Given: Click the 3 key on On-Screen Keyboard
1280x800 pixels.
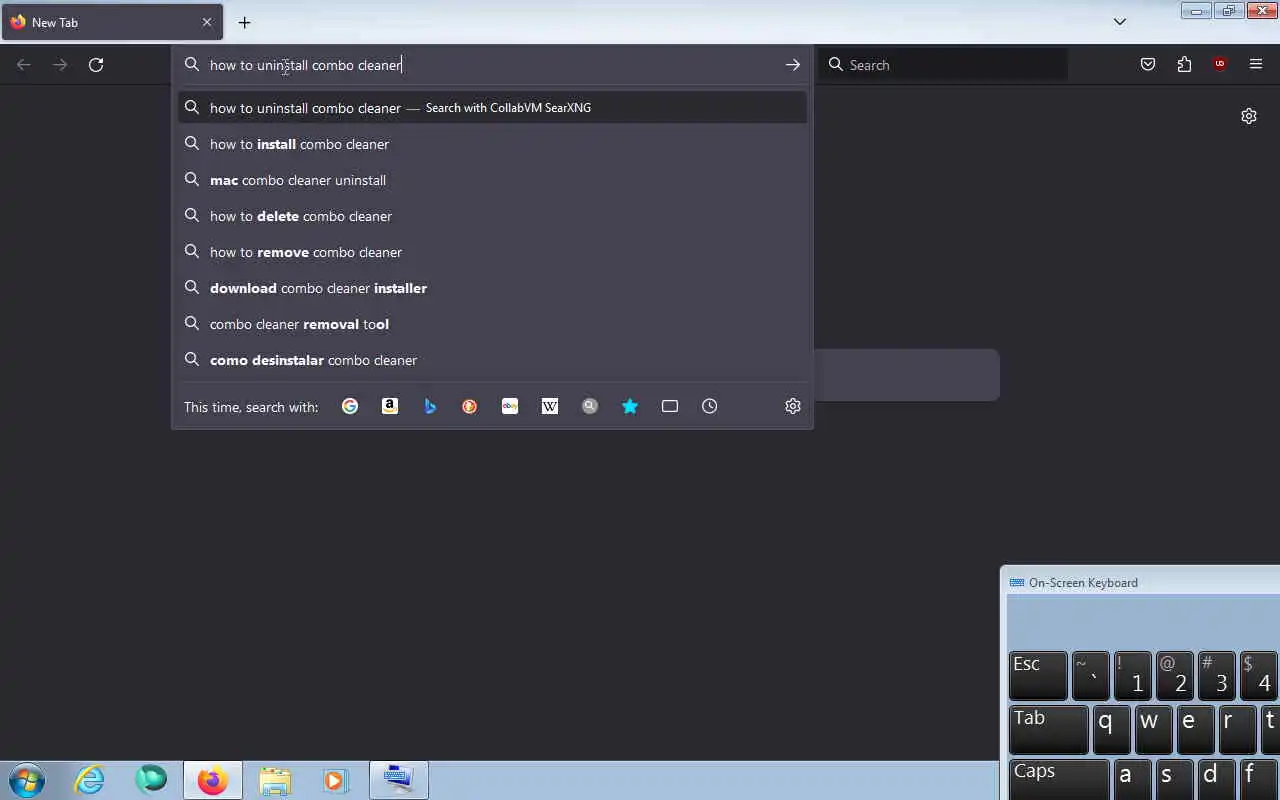Looking at the screenshot, I should [x=1217, y=675].
